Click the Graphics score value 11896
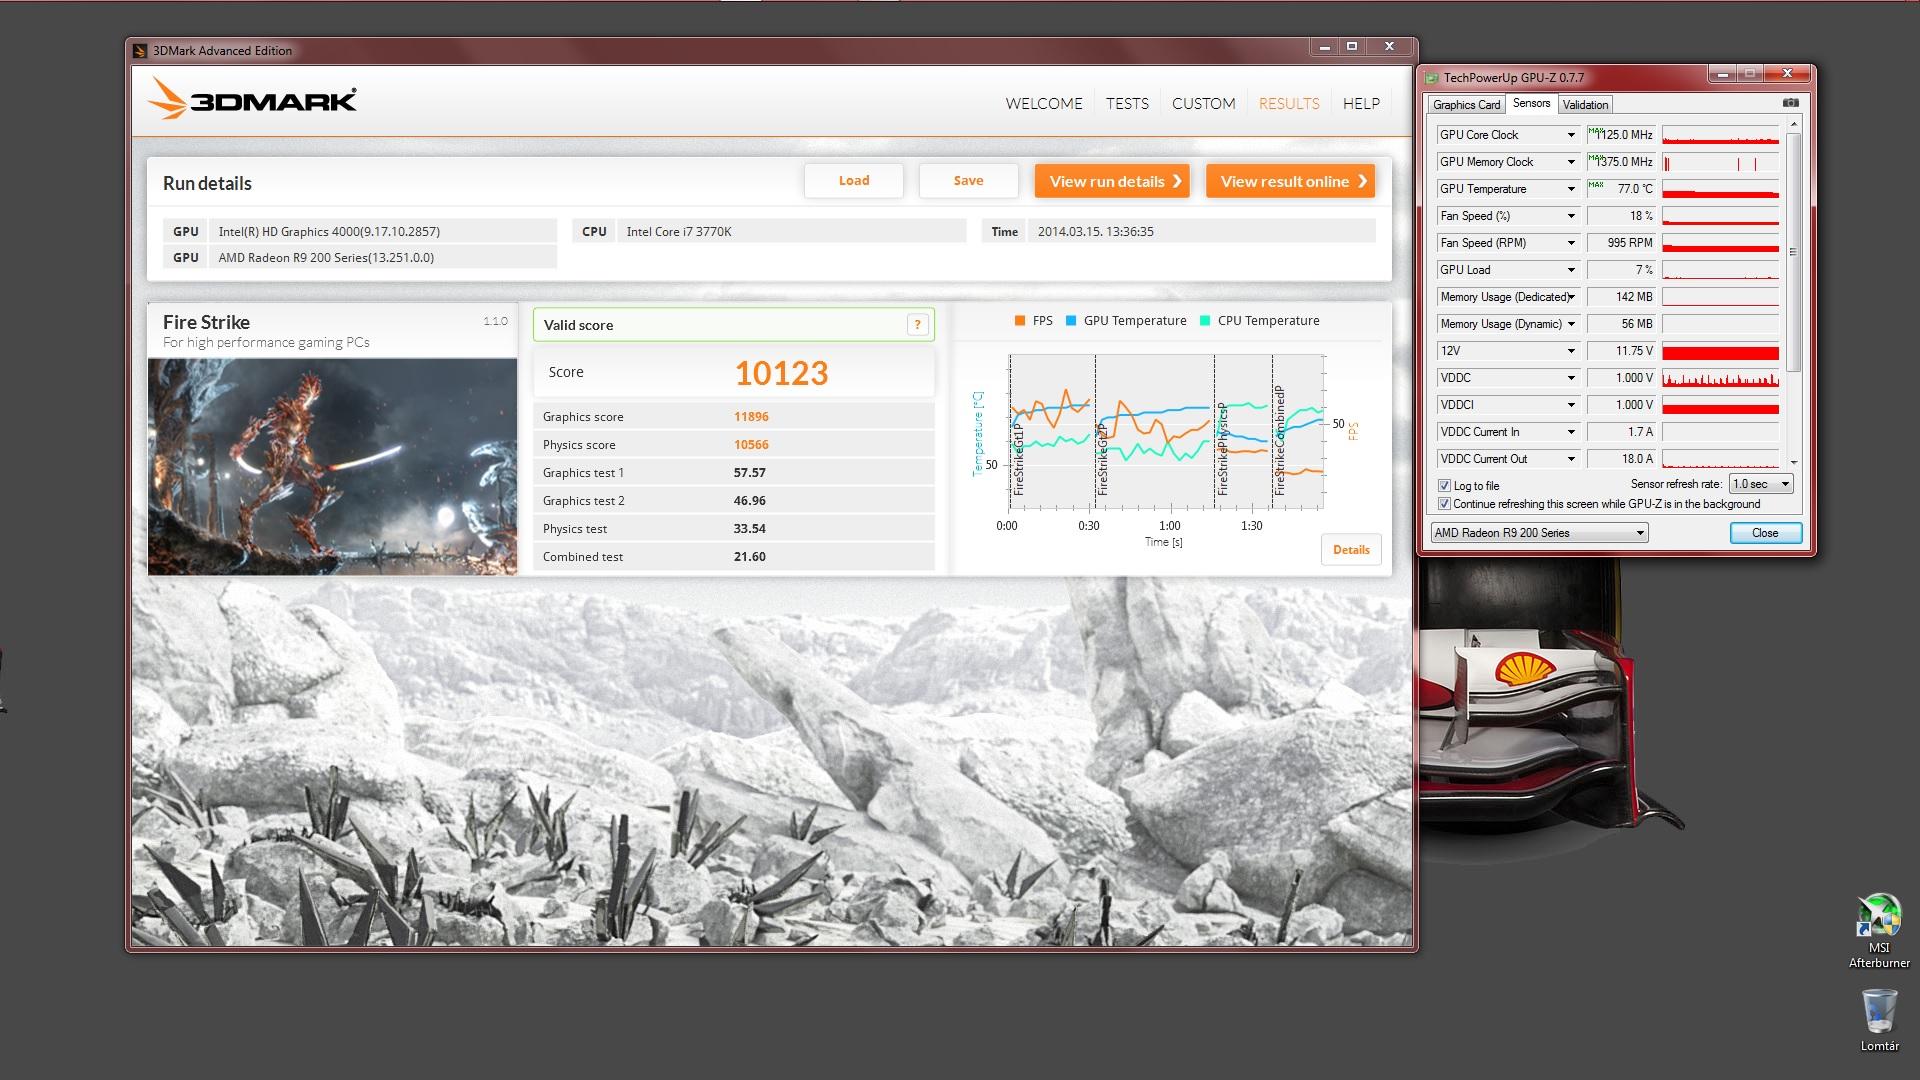 751,417
